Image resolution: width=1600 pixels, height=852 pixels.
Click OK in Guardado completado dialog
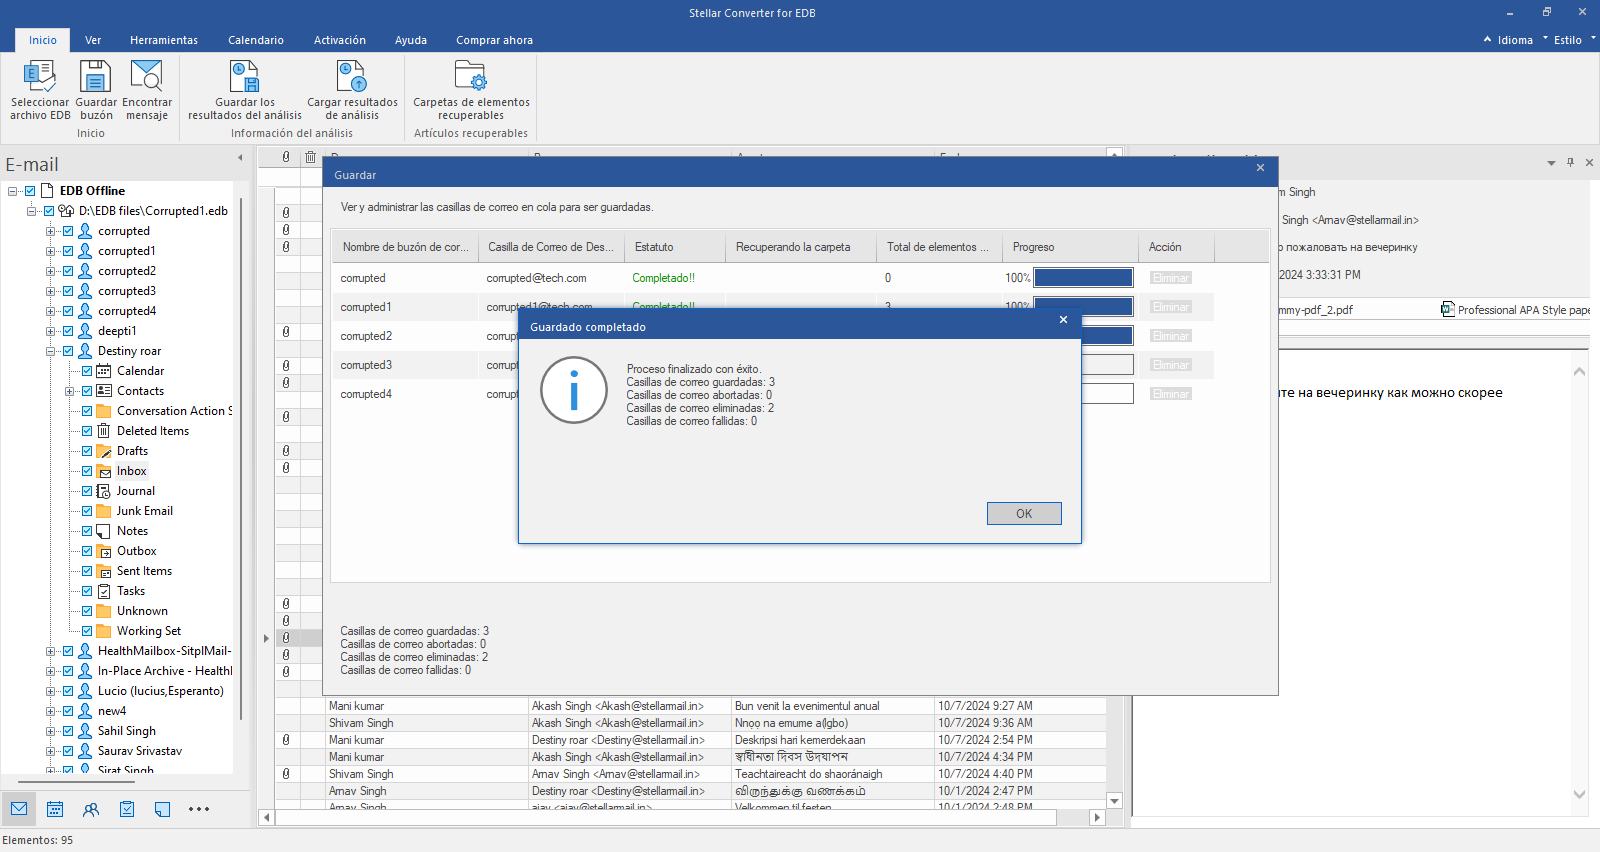(1024, 513)
